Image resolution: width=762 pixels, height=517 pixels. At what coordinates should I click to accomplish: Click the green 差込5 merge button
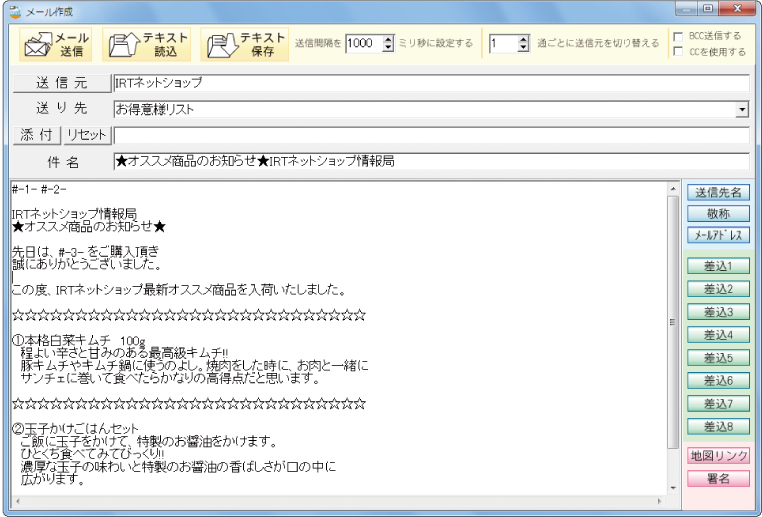tap(718, 358)
